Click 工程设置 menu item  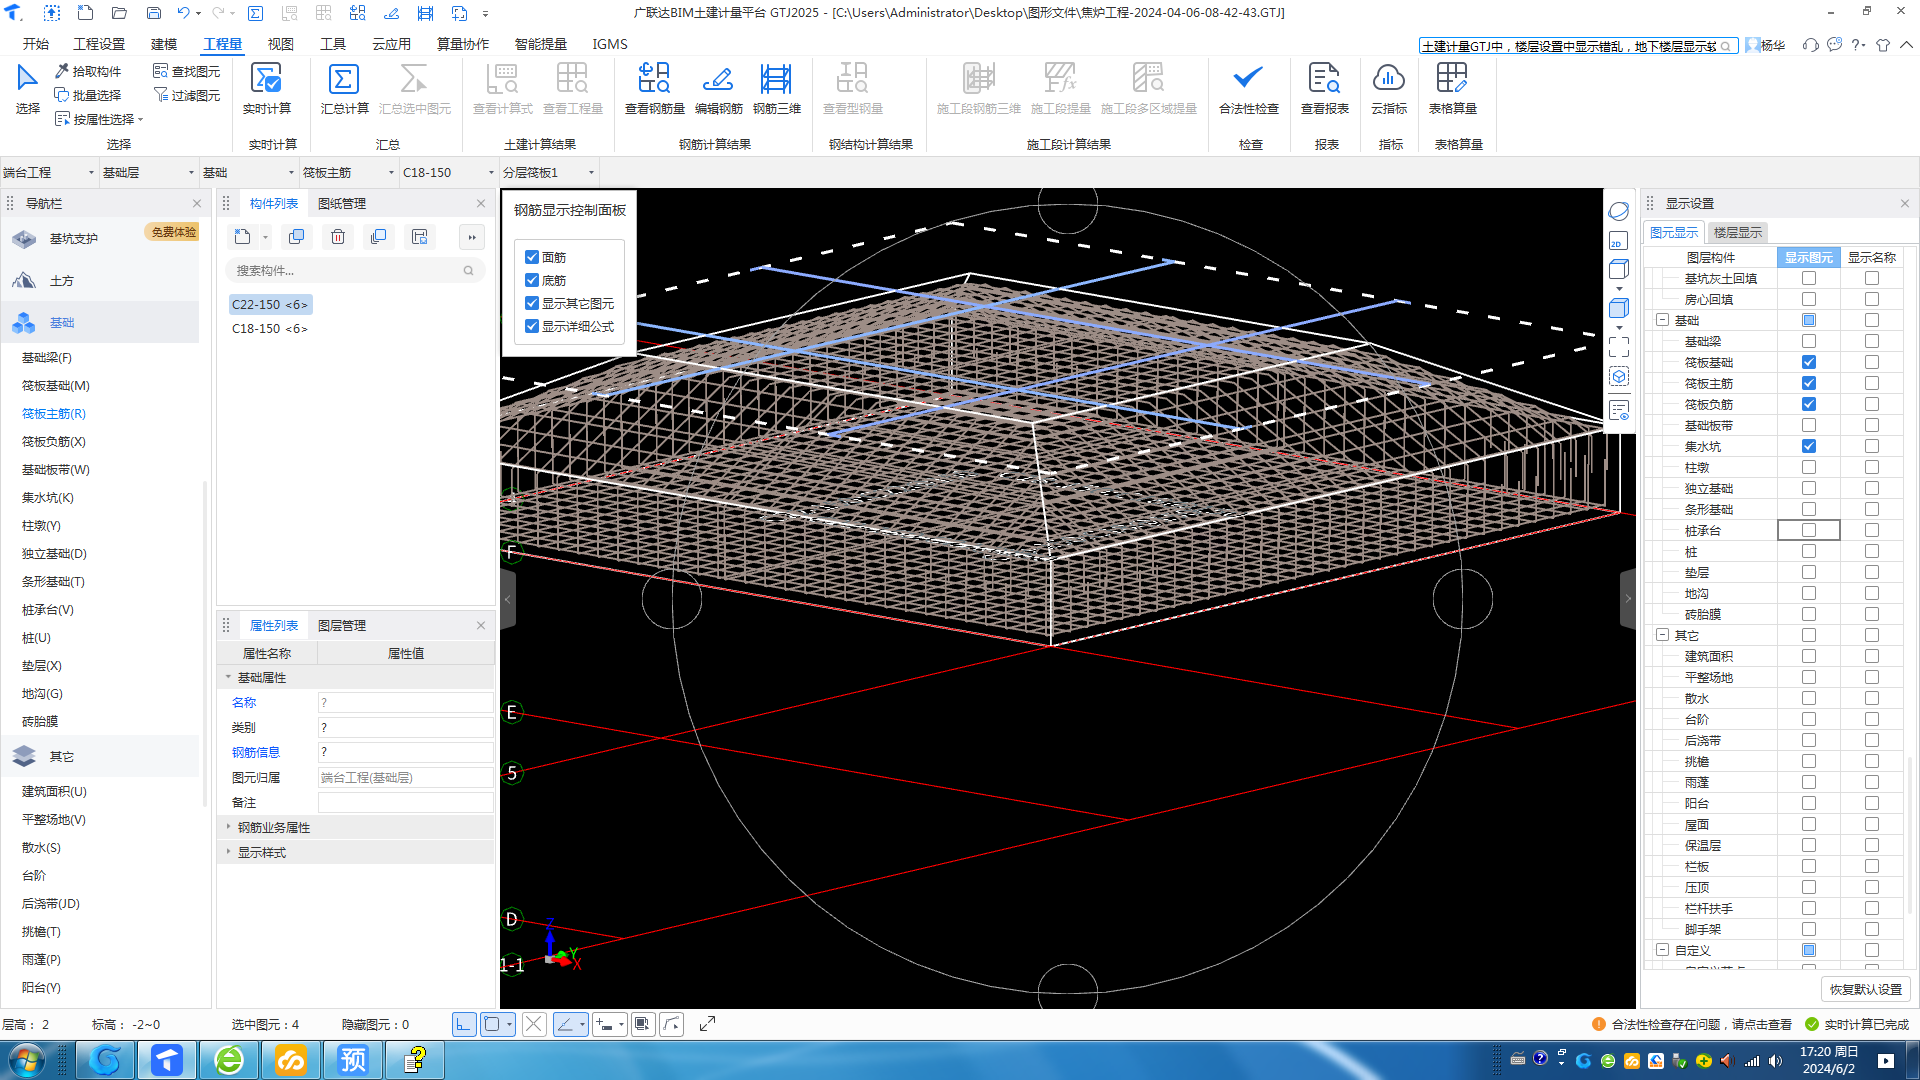click(x=99, y=44)
